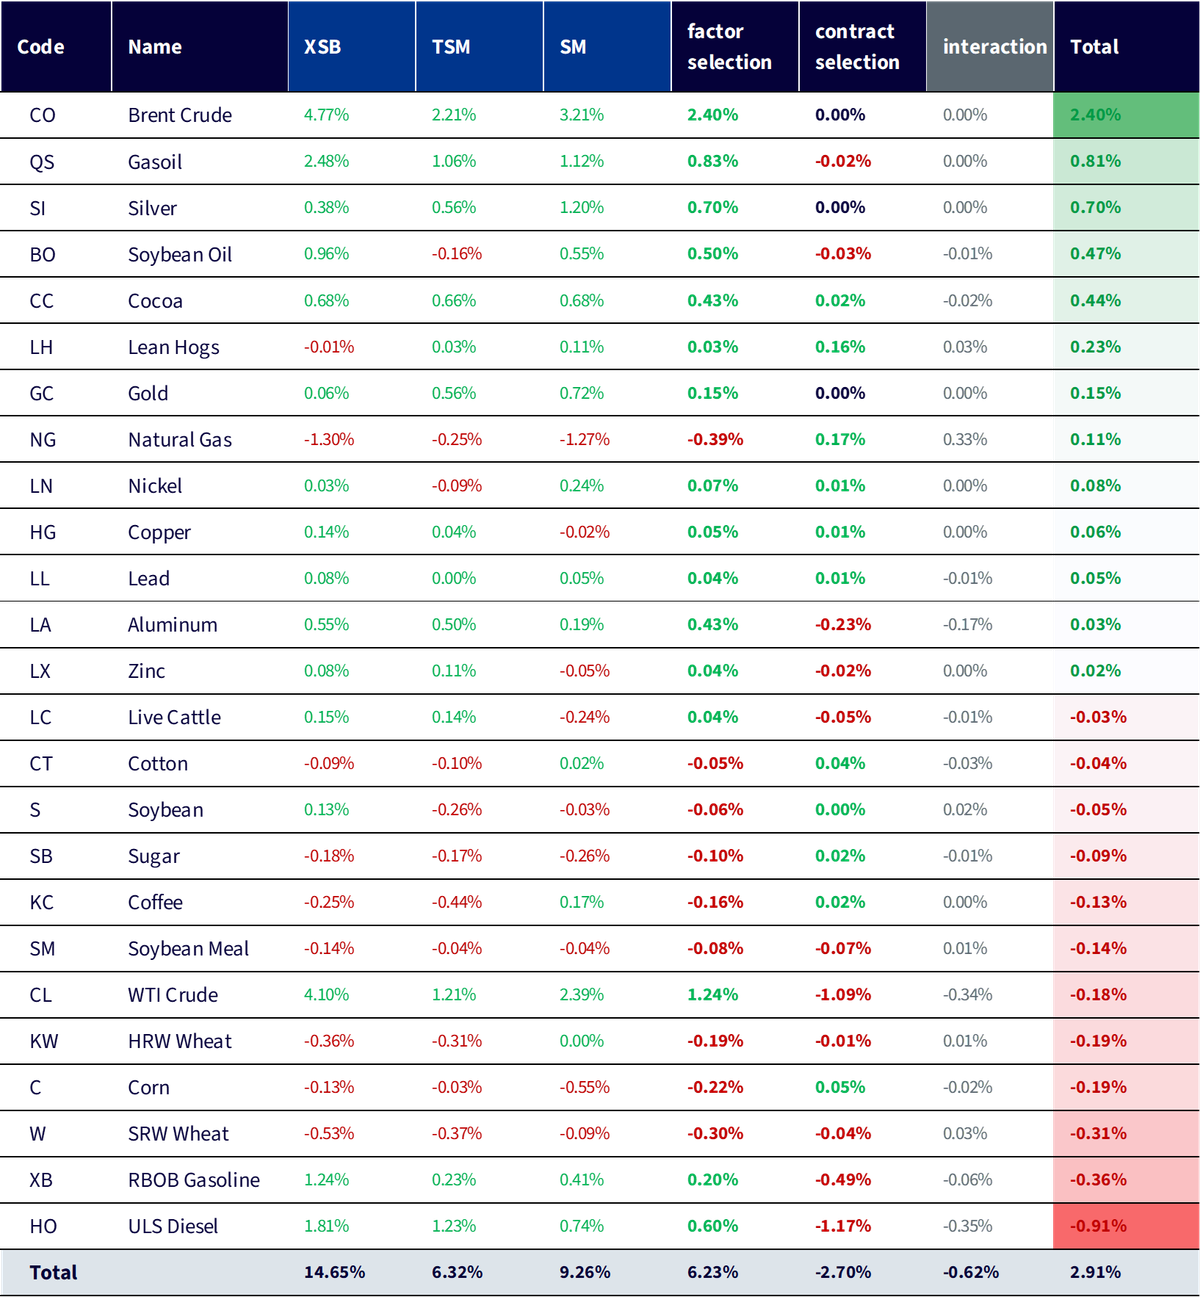
Task: Click Copper's XSB value 0.14%
Action: coord(327,532)
